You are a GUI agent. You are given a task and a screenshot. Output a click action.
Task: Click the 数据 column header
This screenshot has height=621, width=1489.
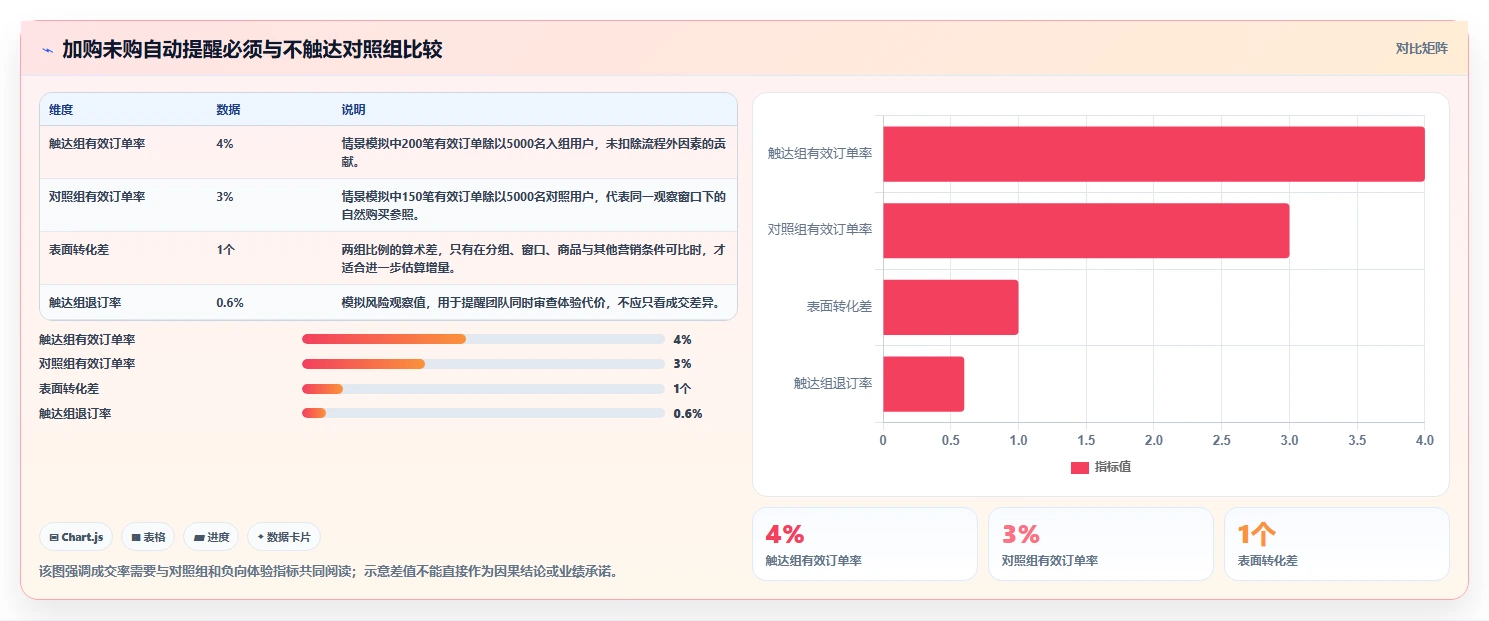228,110
